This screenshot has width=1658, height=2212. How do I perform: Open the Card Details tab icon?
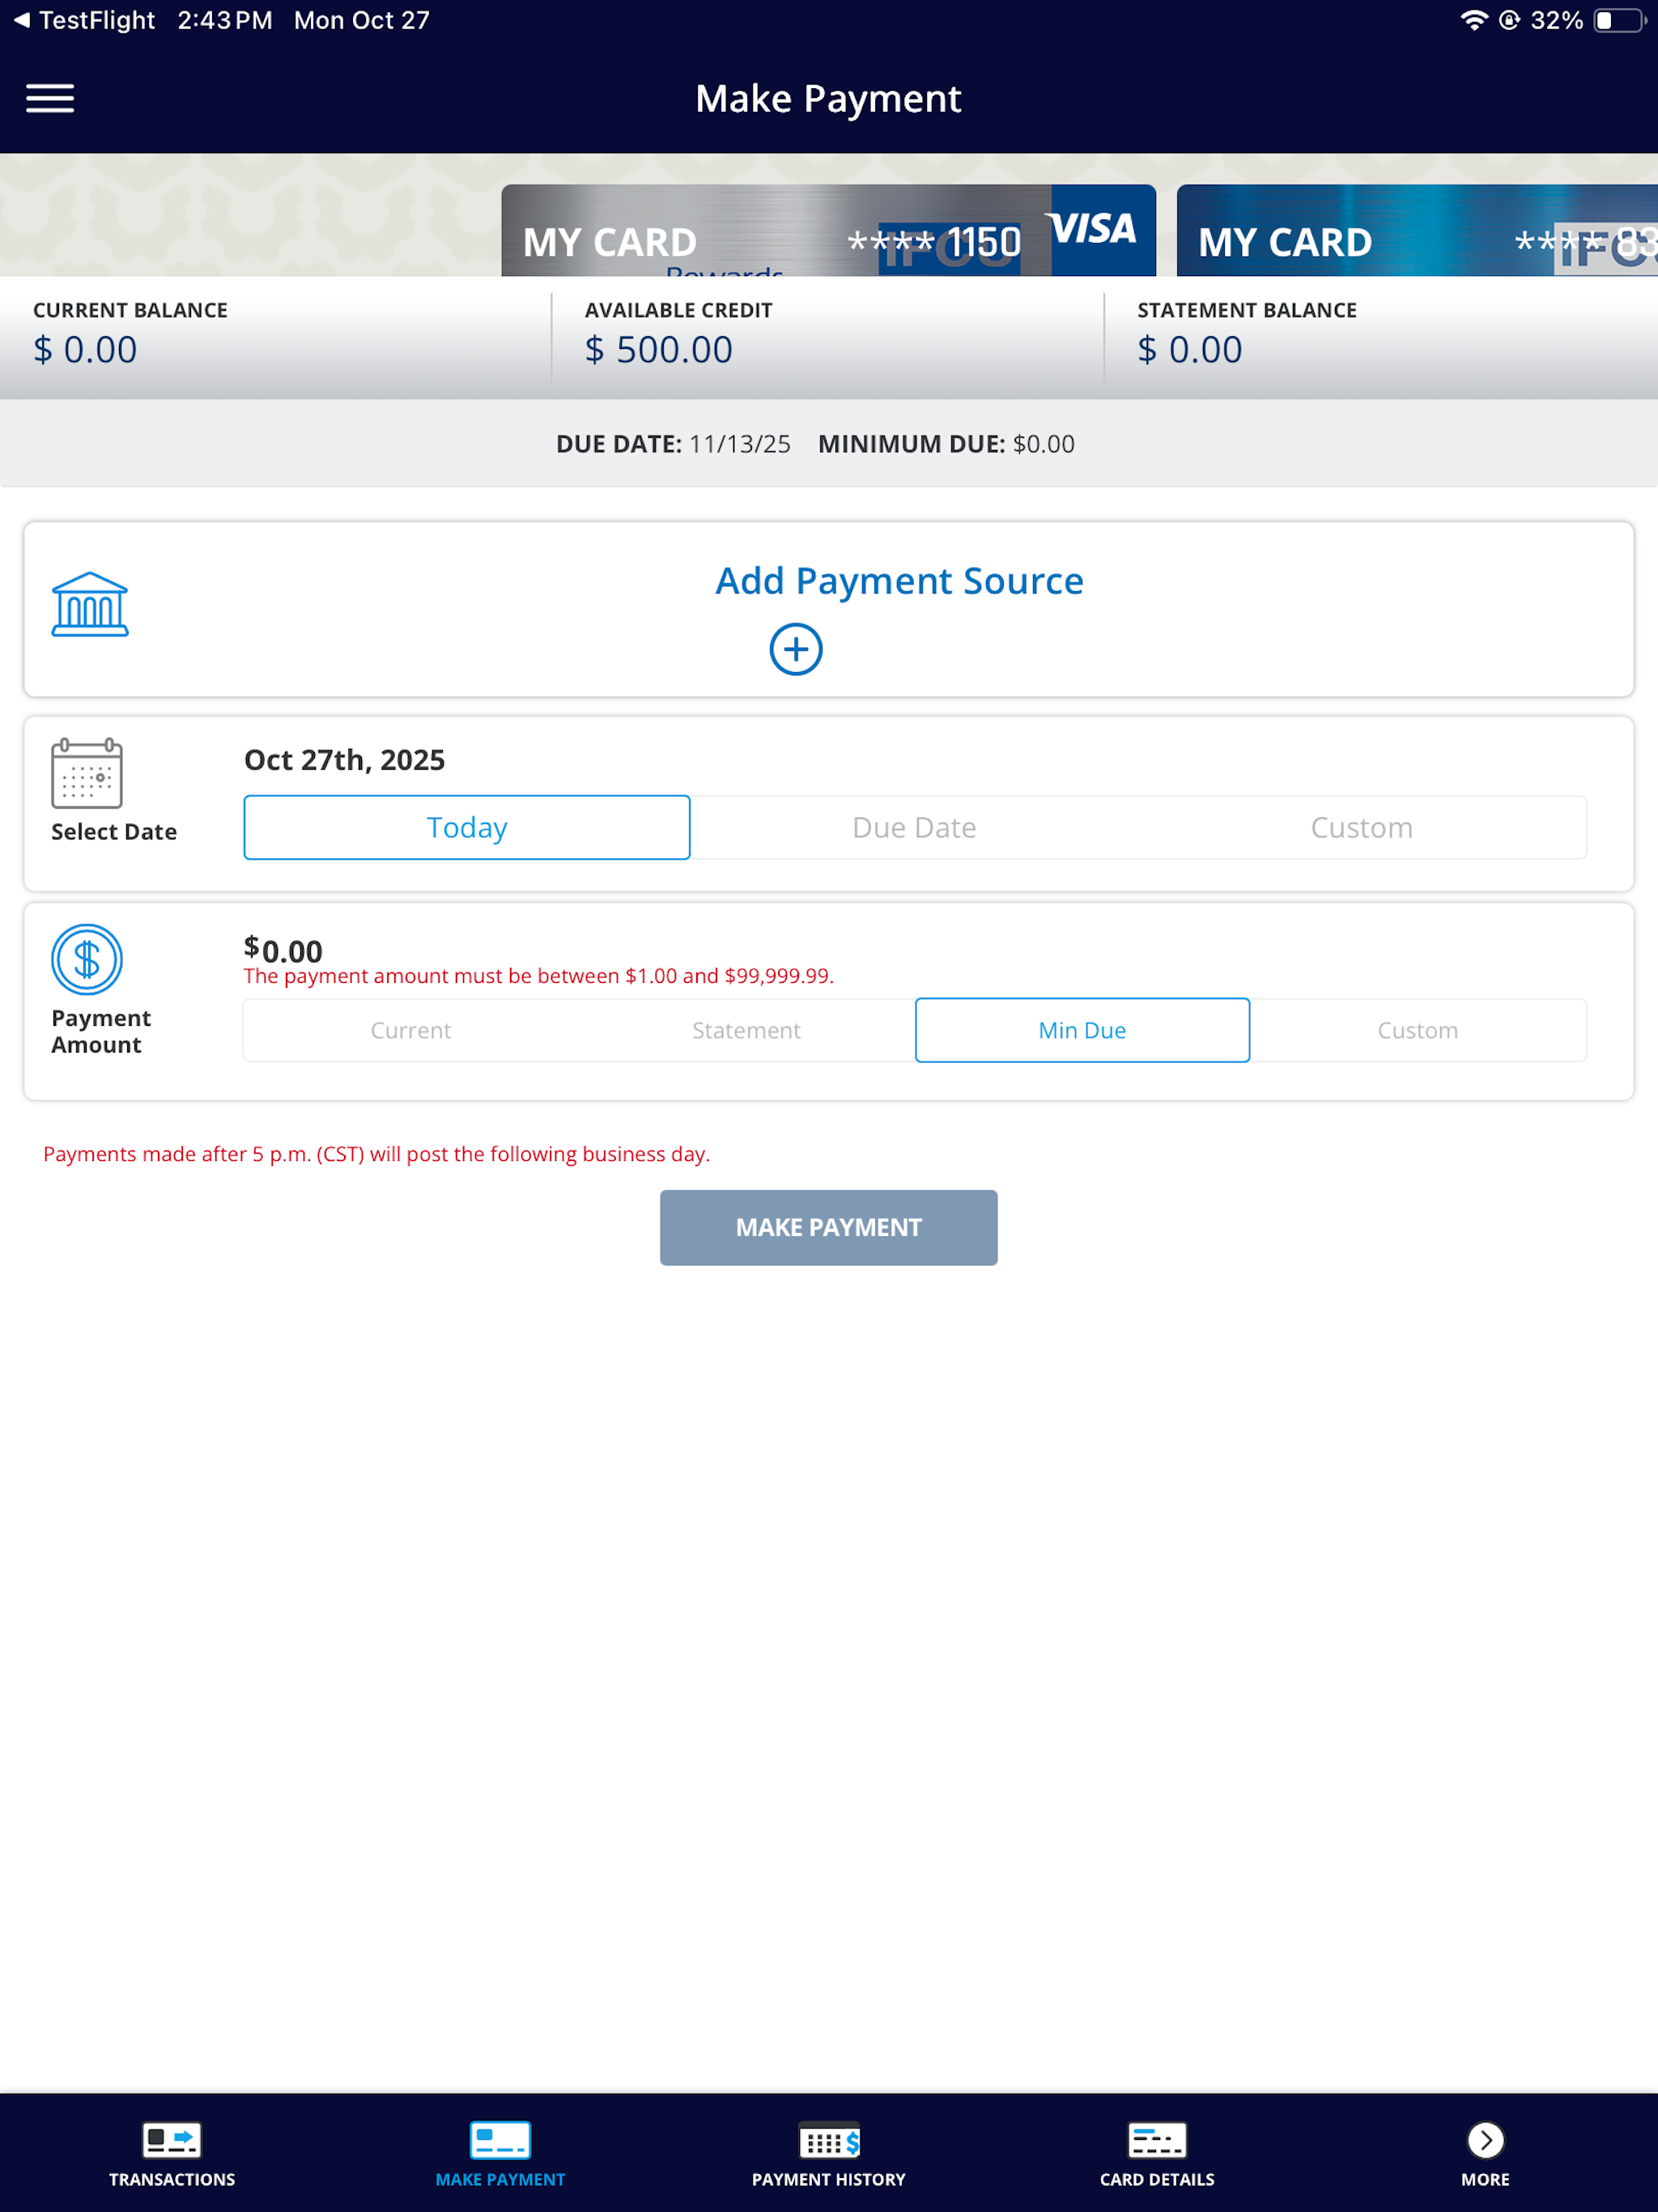[1157, 2140]
